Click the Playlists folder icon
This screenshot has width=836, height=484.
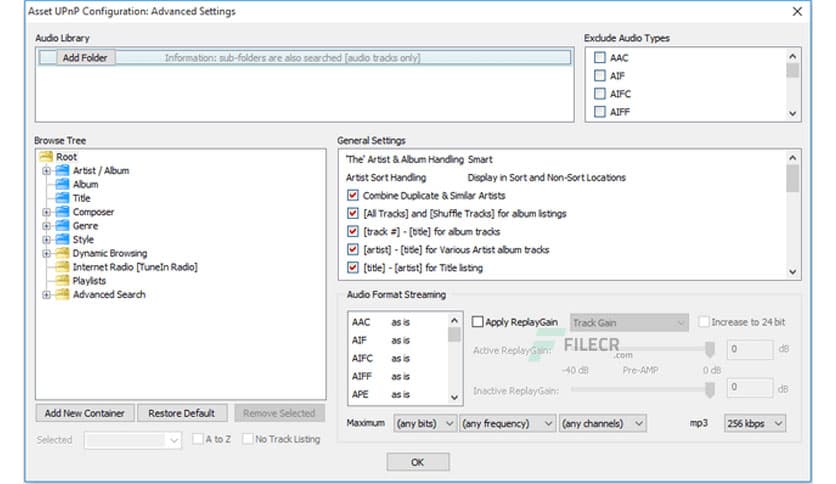pos(62,280)
